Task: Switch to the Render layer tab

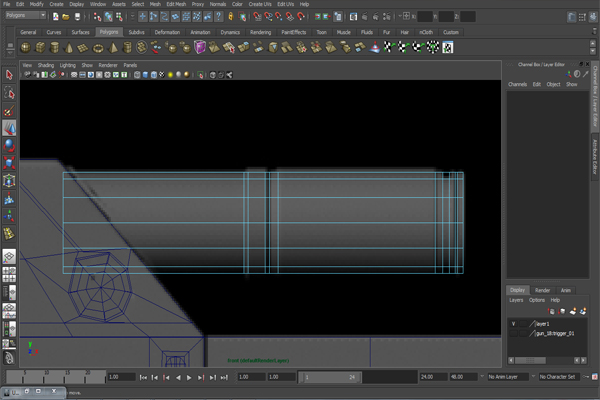Action: 542,290
